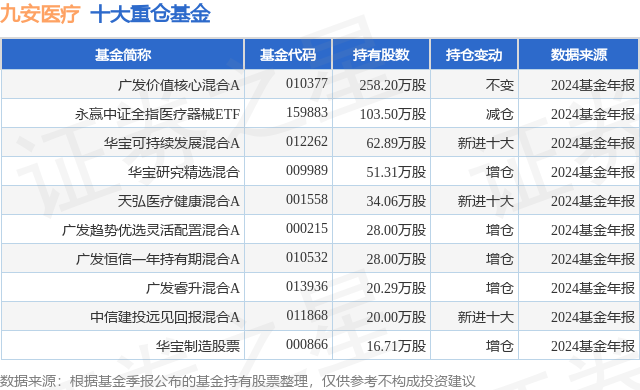Click the 基金简称 column header
The width and height of the screenshot is (640, 390).
pyautogui.click(x=123, y=55)
